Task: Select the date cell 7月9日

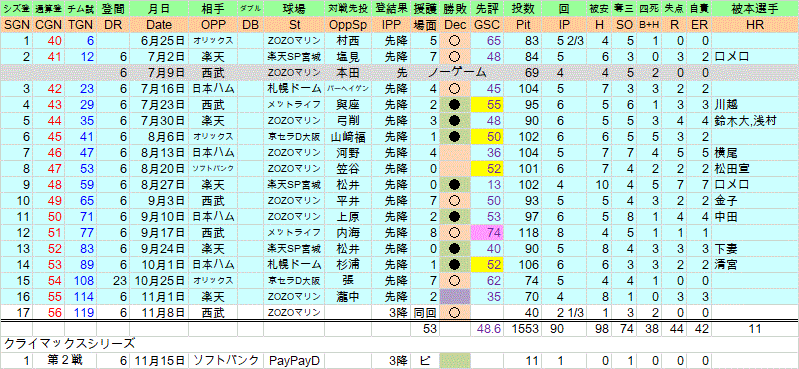Action: (x=158, y=73)
